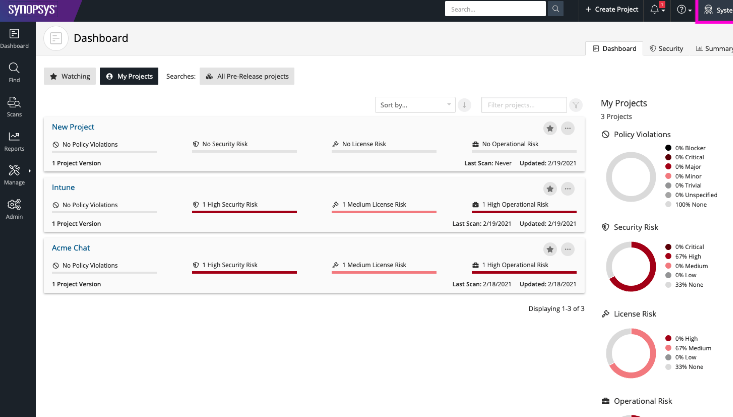Click the Policy Violations donut chart
733x417 pixels.
pos(631,177)
